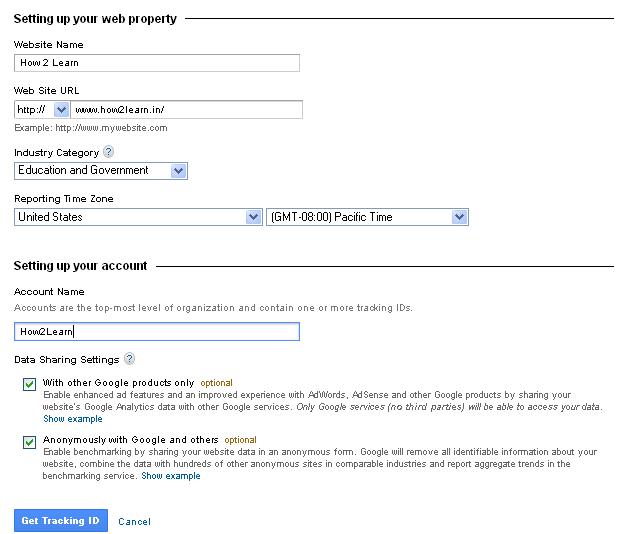
Task: Click the Industry Category help icon
Action: (108, 152)
